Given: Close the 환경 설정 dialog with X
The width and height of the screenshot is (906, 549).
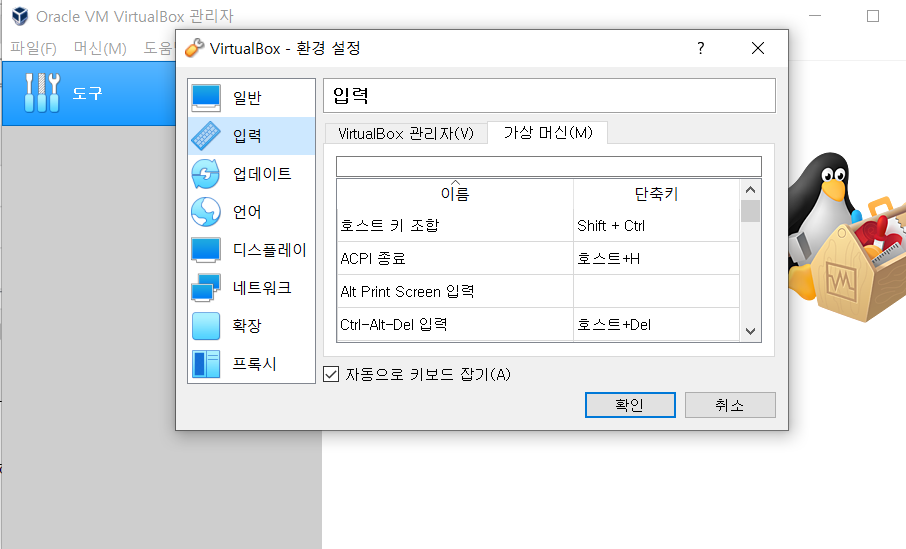Looking at the screenshot, I should click(758, 48).
